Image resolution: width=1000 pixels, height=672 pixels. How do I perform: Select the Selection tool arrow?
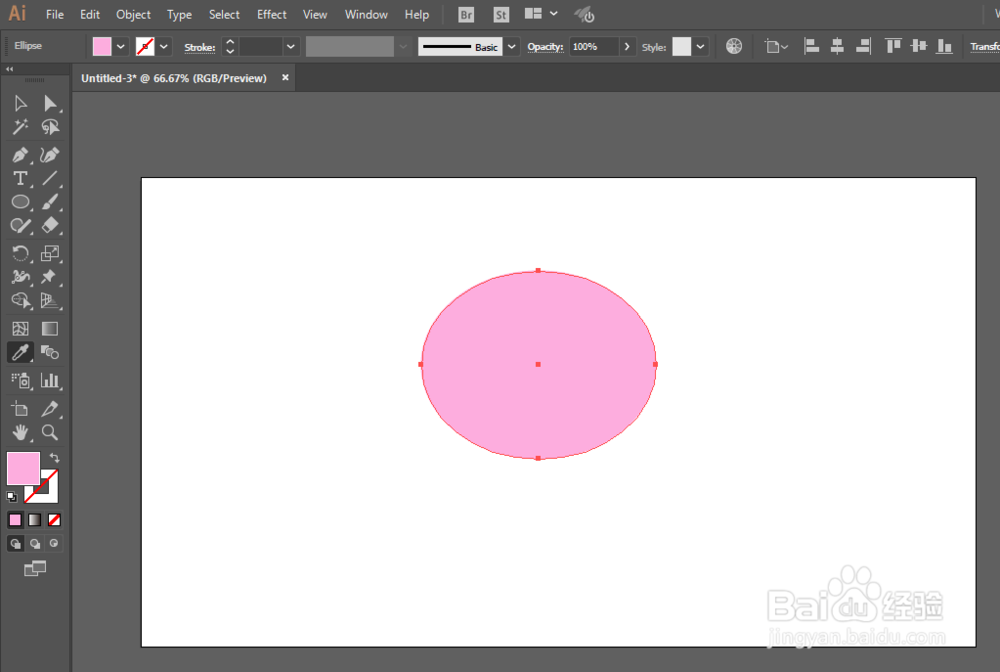tap(20, 103)
